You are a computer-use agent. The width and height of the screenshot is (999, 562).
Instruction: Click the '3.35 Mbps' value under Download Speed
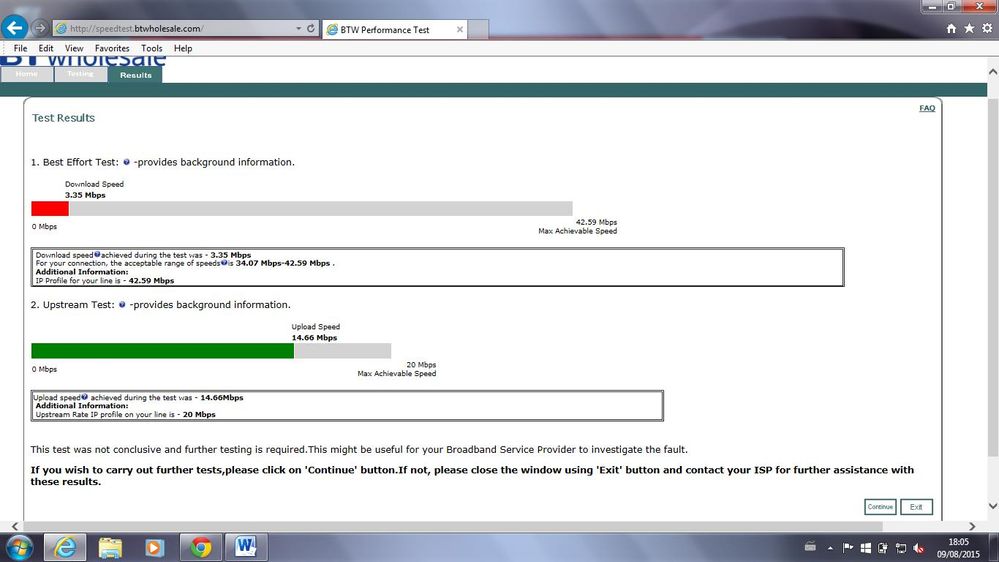[x=85, y=195]
